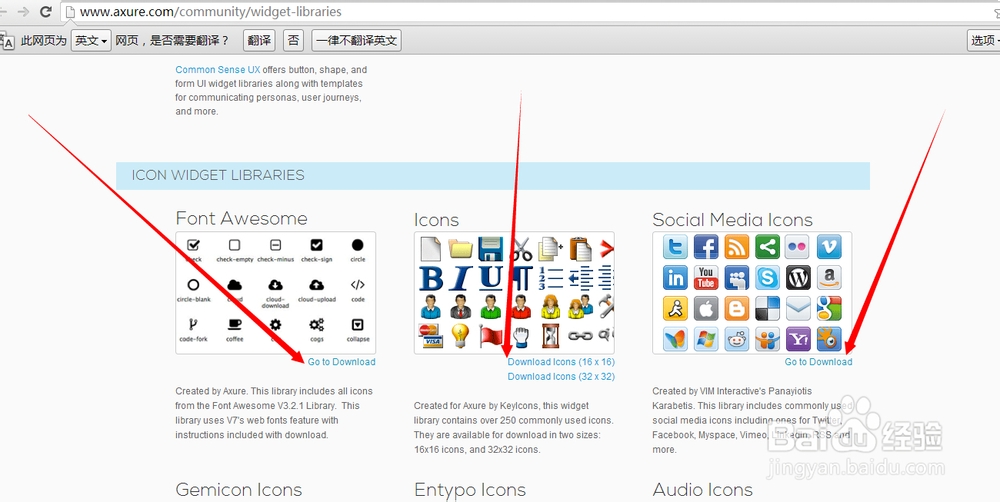Viewport: 1000px width, 502px height.
Task: Click the Underline U icon
Action: tap(490, 279)
